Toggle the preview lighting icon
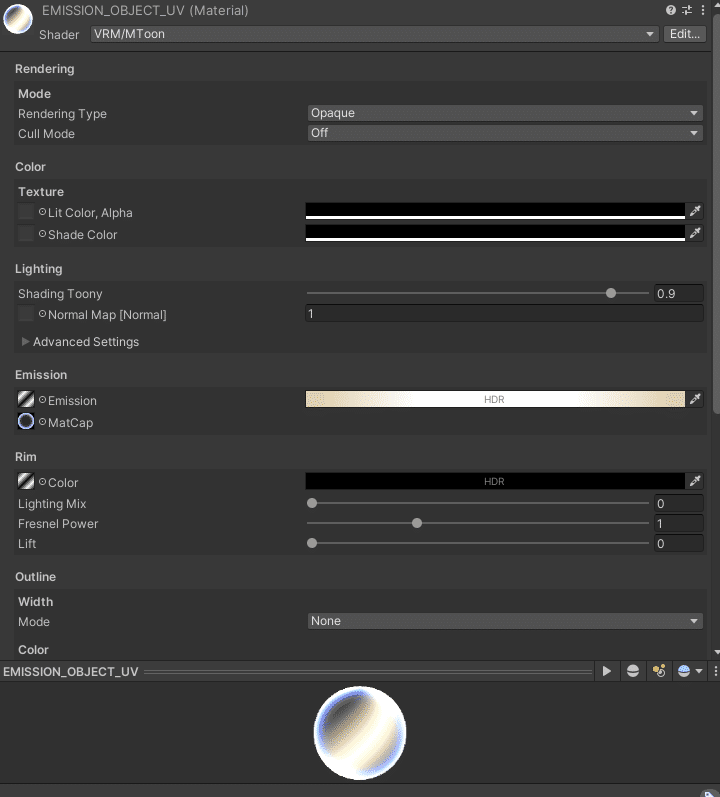Screen dimensions: 720x797 tap(659, 671)
